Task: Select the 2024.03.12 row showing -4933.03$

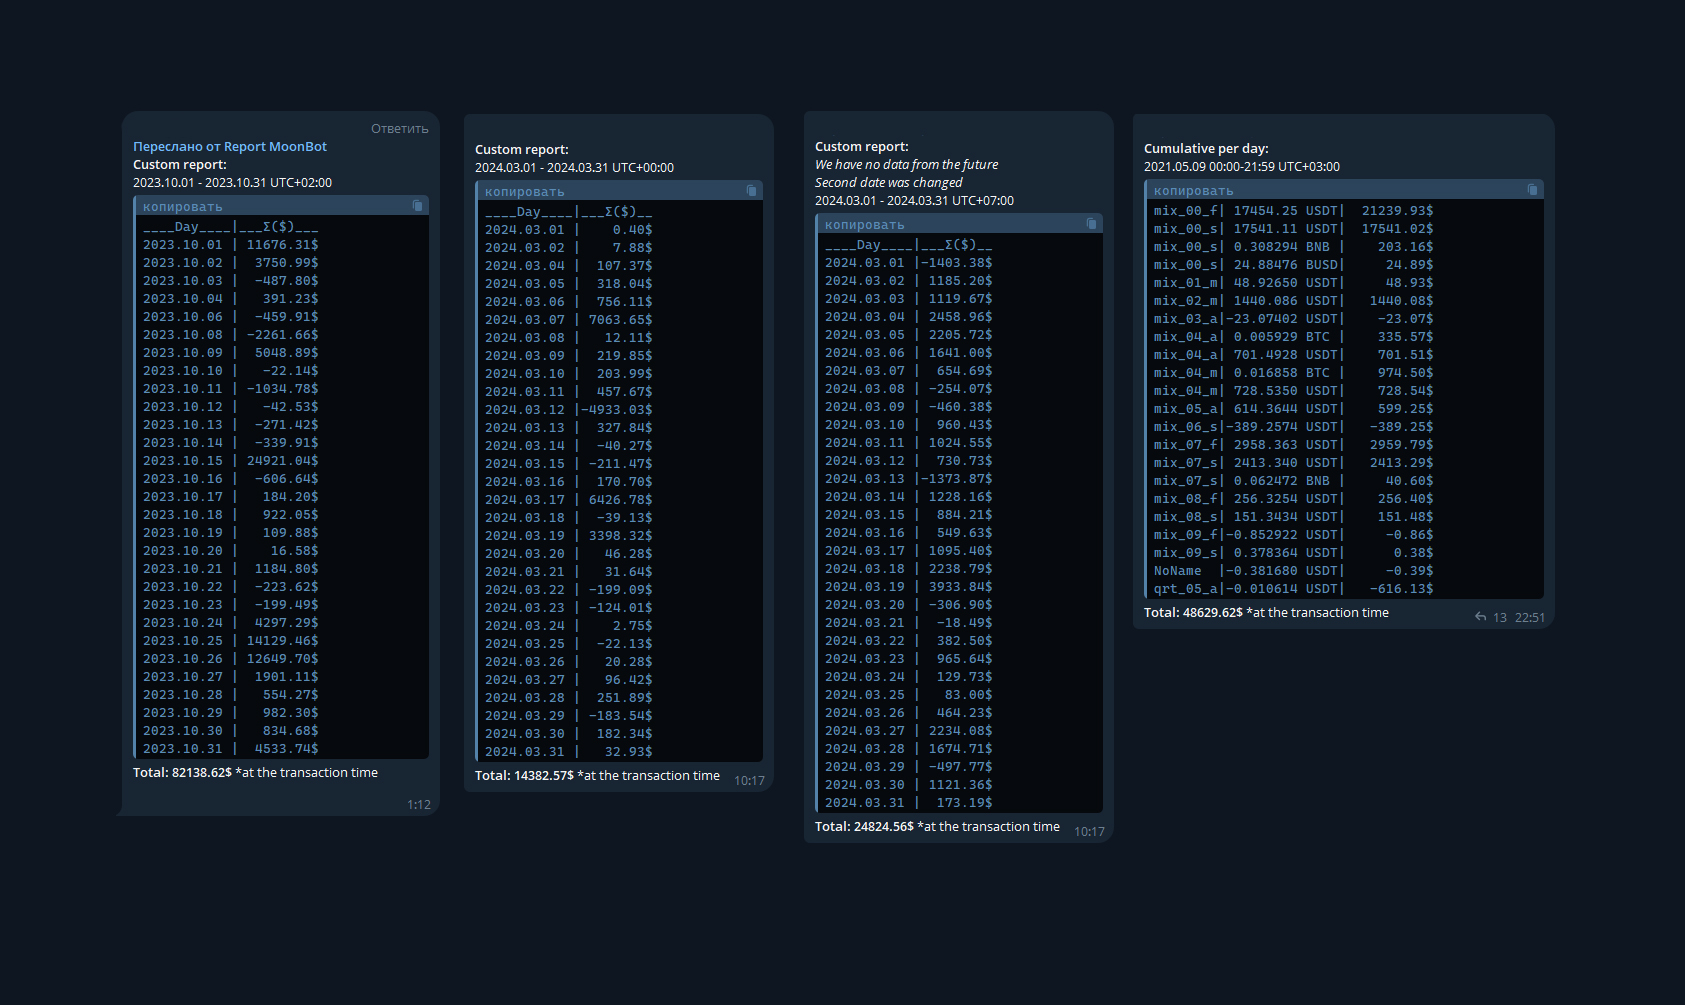Action: pos(568,410)
